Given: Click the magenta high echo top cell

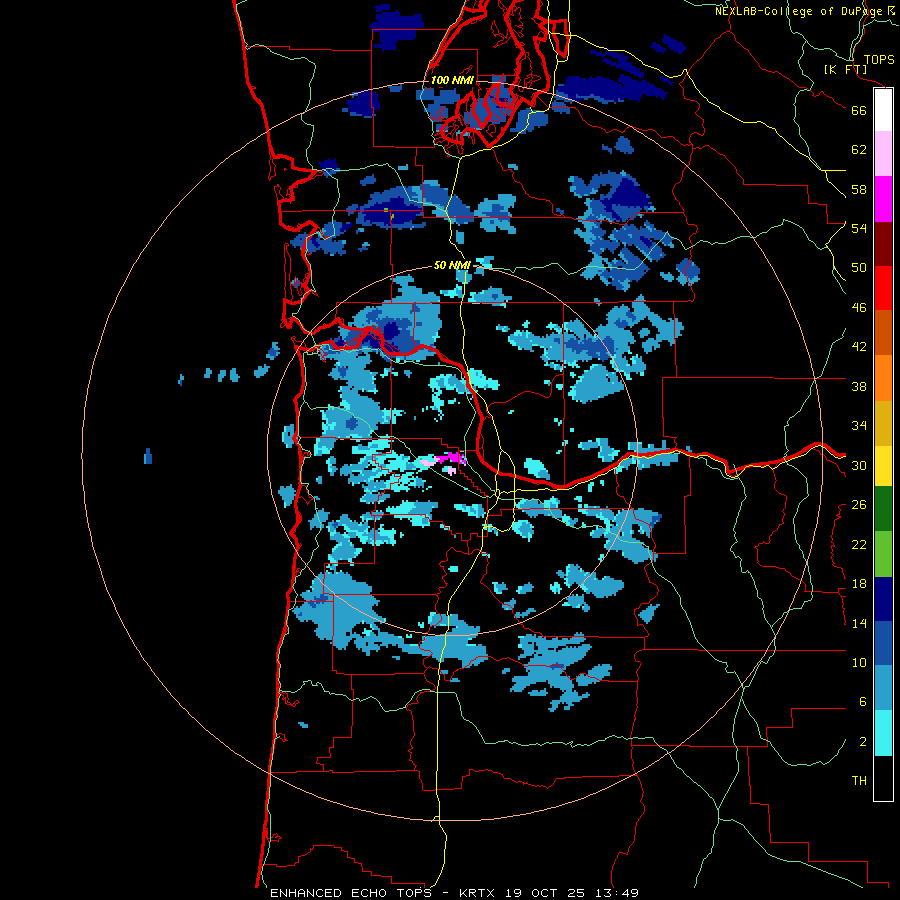Looking at the screenshot, I should pos(451,458).
